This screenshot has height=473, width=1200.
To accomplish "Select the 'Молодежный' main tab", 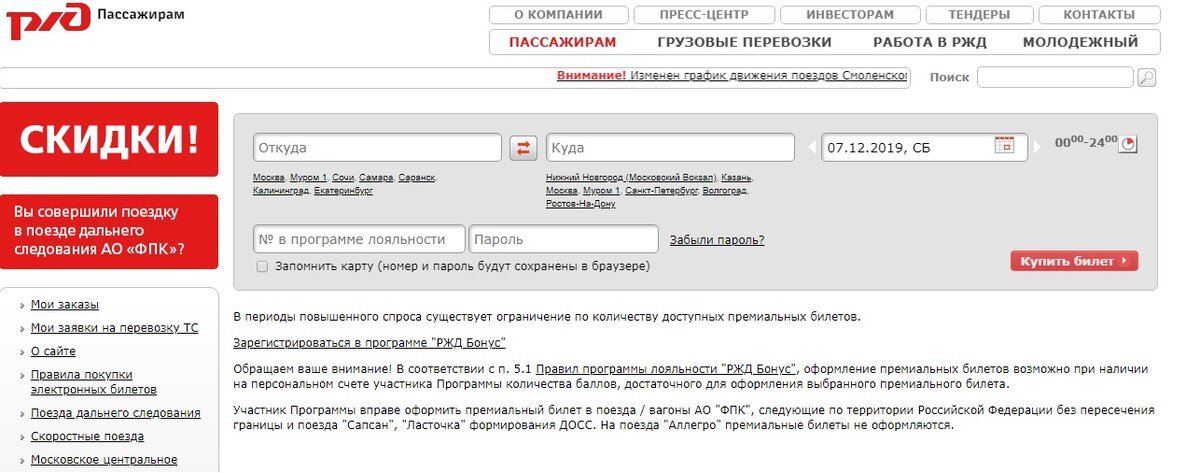I will tap(1080, 42).
